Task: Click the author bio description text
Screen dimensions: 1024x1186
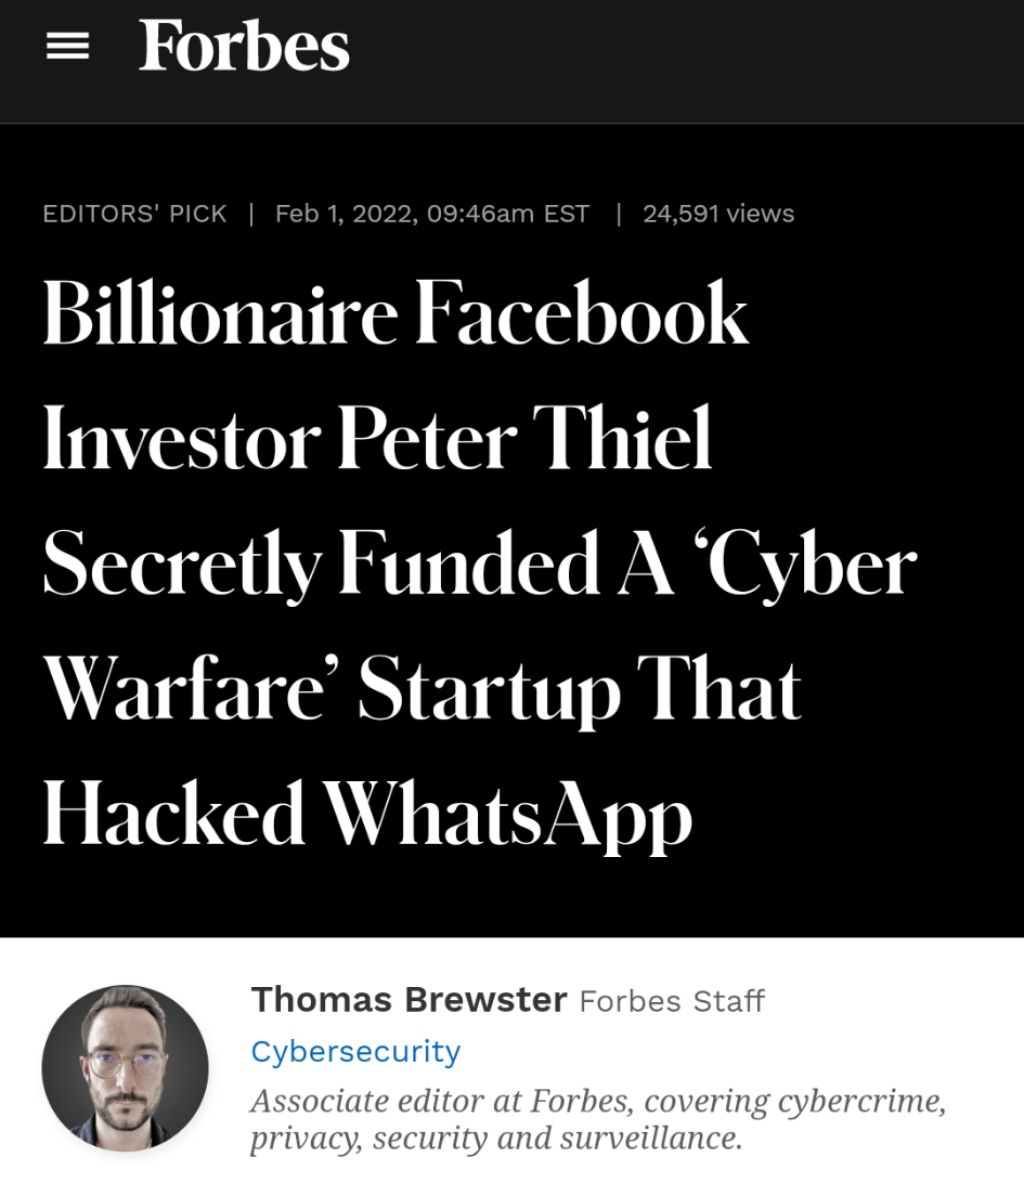Action: [x=597, y=1119]
